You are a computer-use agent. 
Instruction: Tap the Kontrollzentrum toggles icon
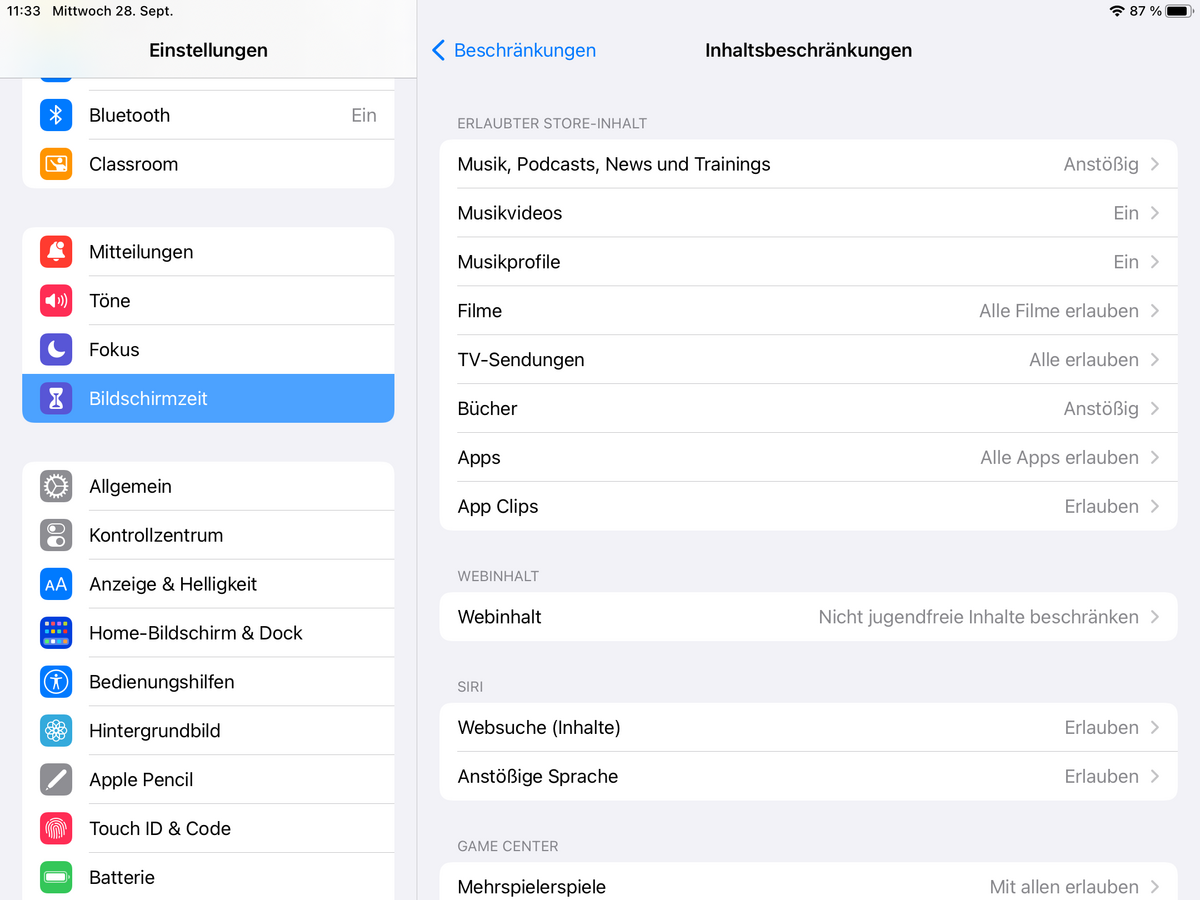point(56,535)
